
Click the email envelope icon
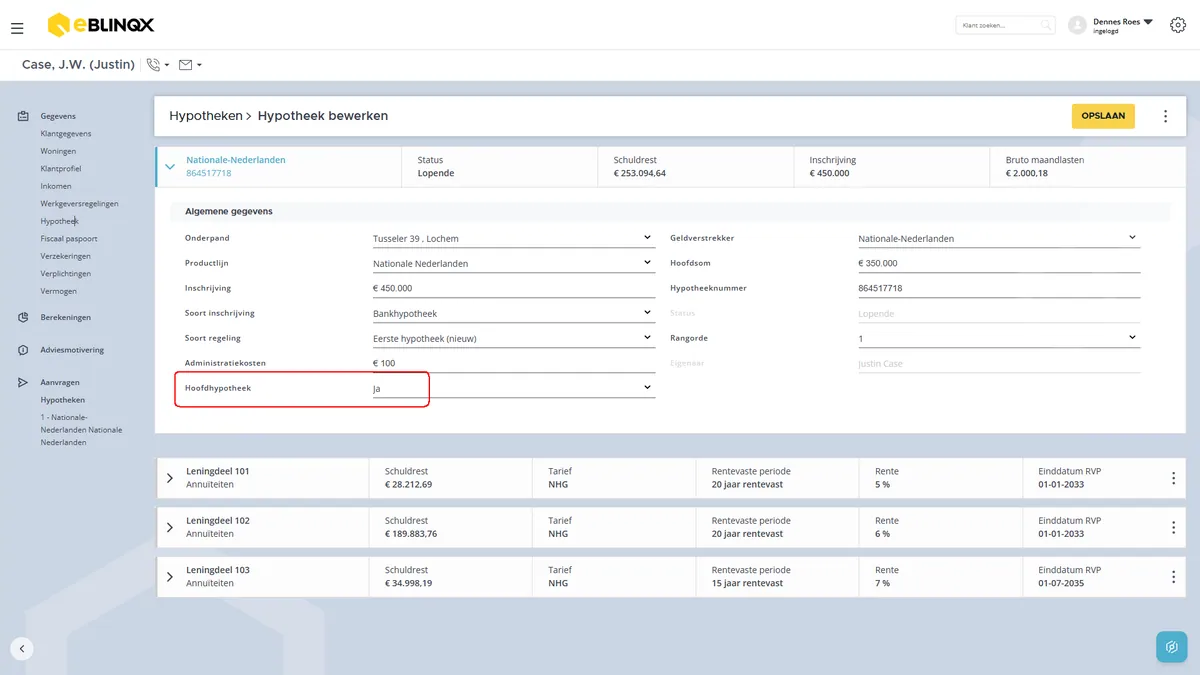point(185,65)
